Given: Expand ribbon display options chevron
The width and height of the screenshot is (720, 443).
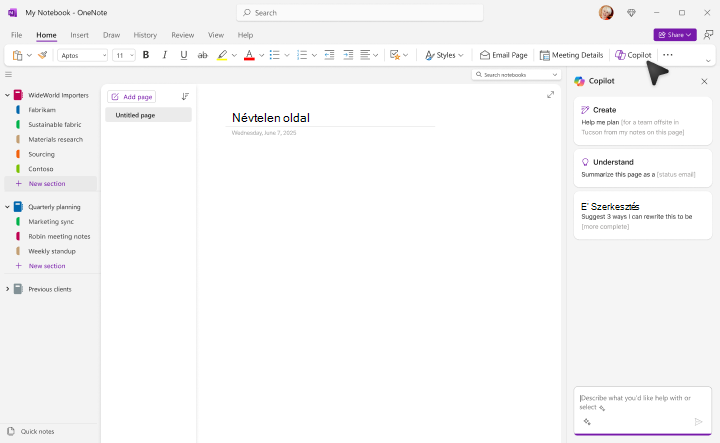Looking at the screenshot, I should click(708, 61).
